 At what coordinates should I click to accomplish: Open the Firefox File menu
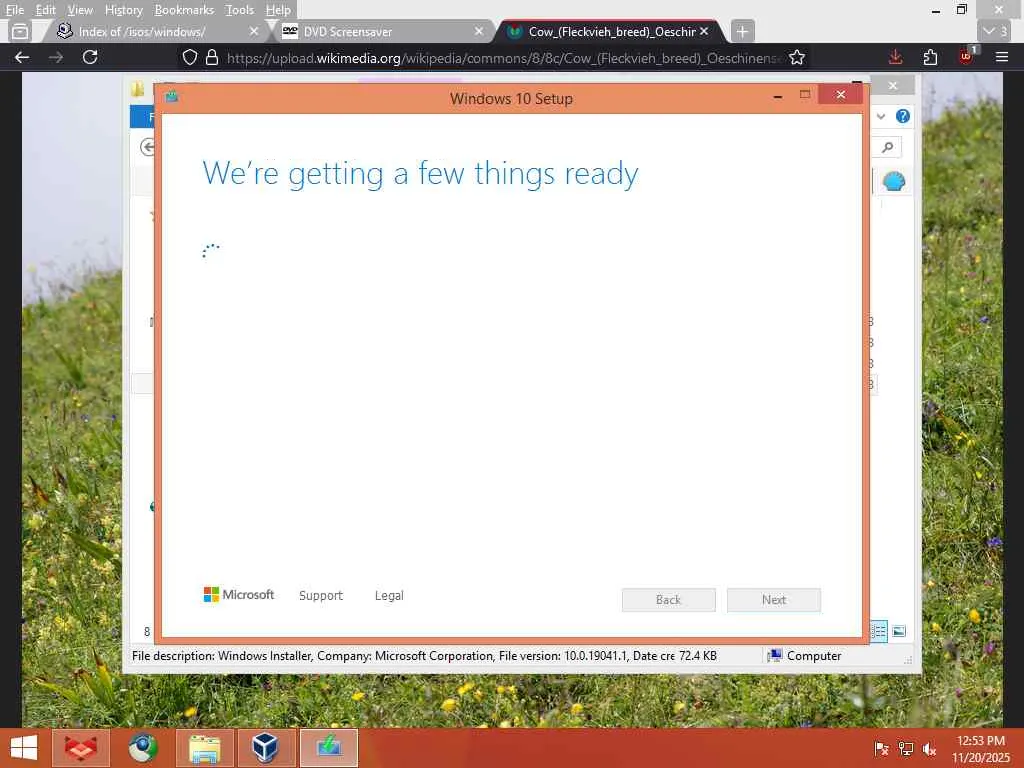coord(14,10)
